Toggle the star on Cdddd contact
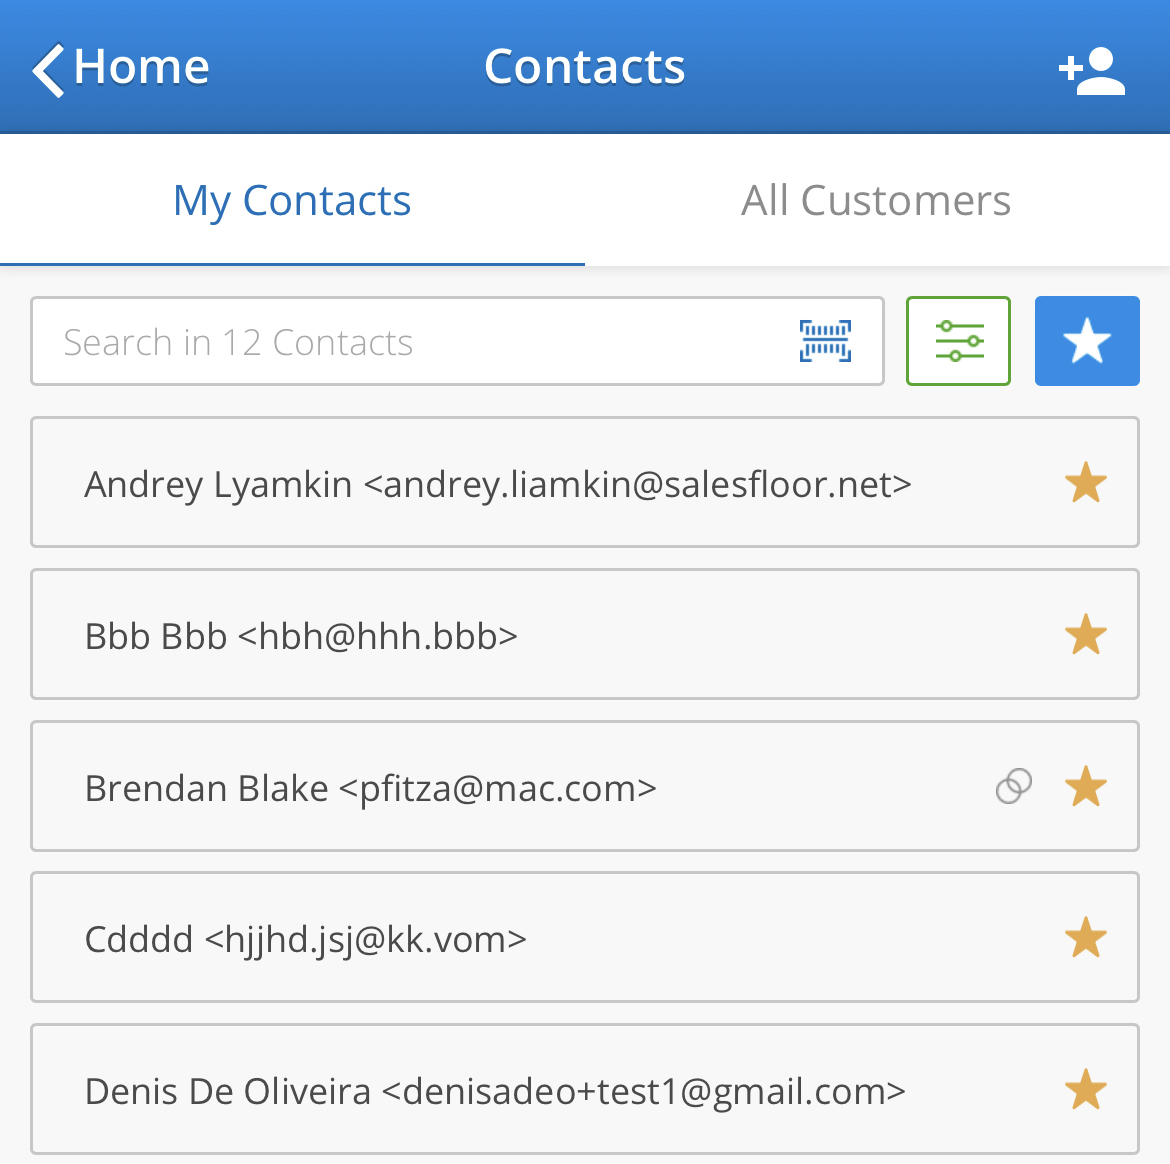 point(1085,939)
